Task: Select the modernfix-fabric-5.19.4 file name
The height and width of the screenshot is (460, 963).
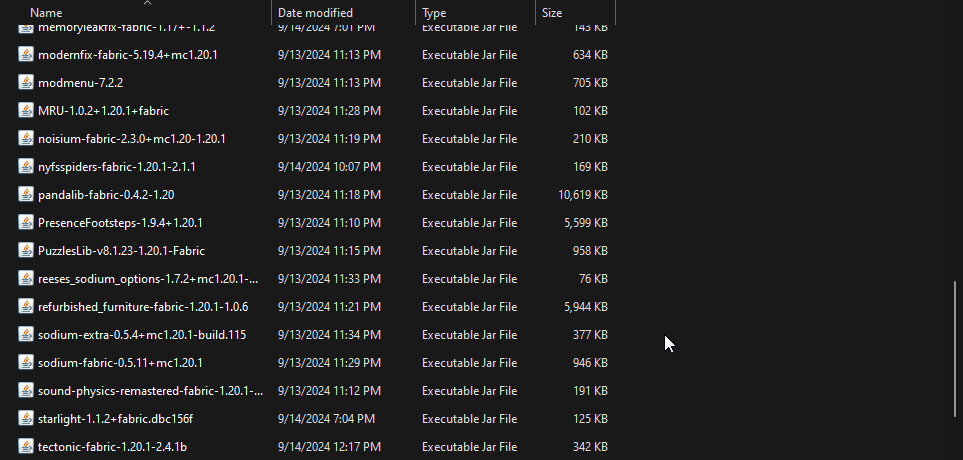Action: (x=127, y=55)
